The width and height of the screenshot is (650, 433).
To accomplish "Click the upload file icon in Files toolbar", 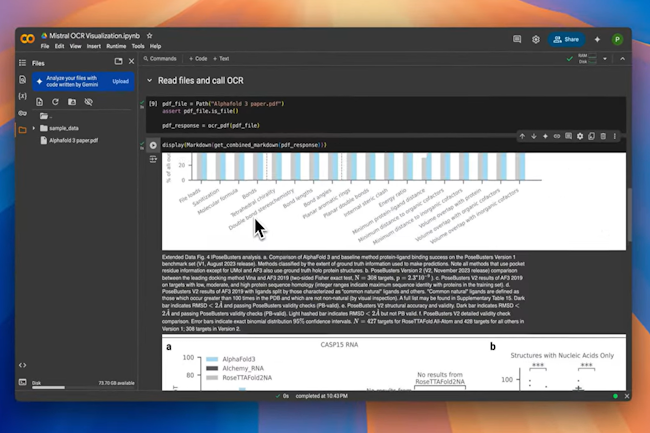I will pos(39,102).
